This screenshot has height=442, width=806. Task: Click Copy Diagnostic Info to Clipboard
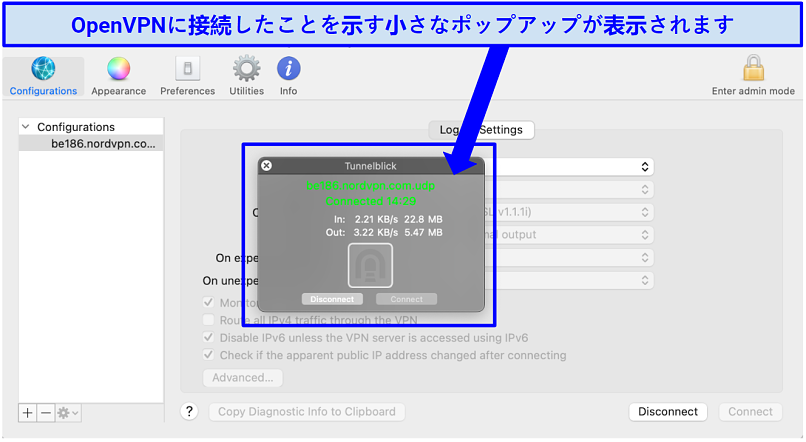click(x=307, y=412)
